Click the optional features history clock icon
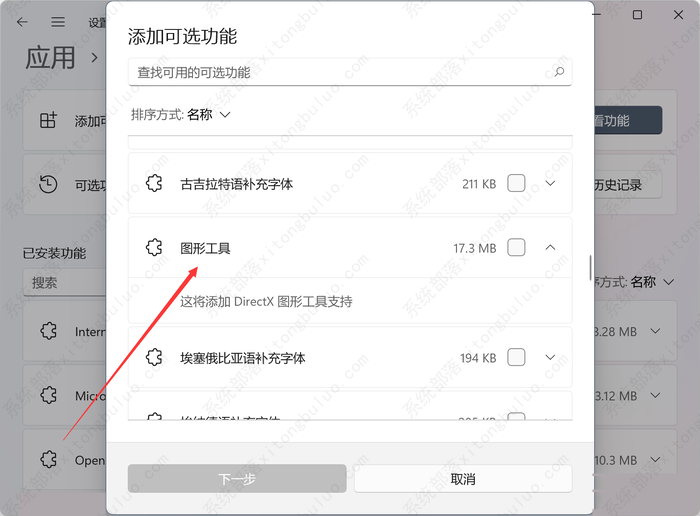 point(48,184)
